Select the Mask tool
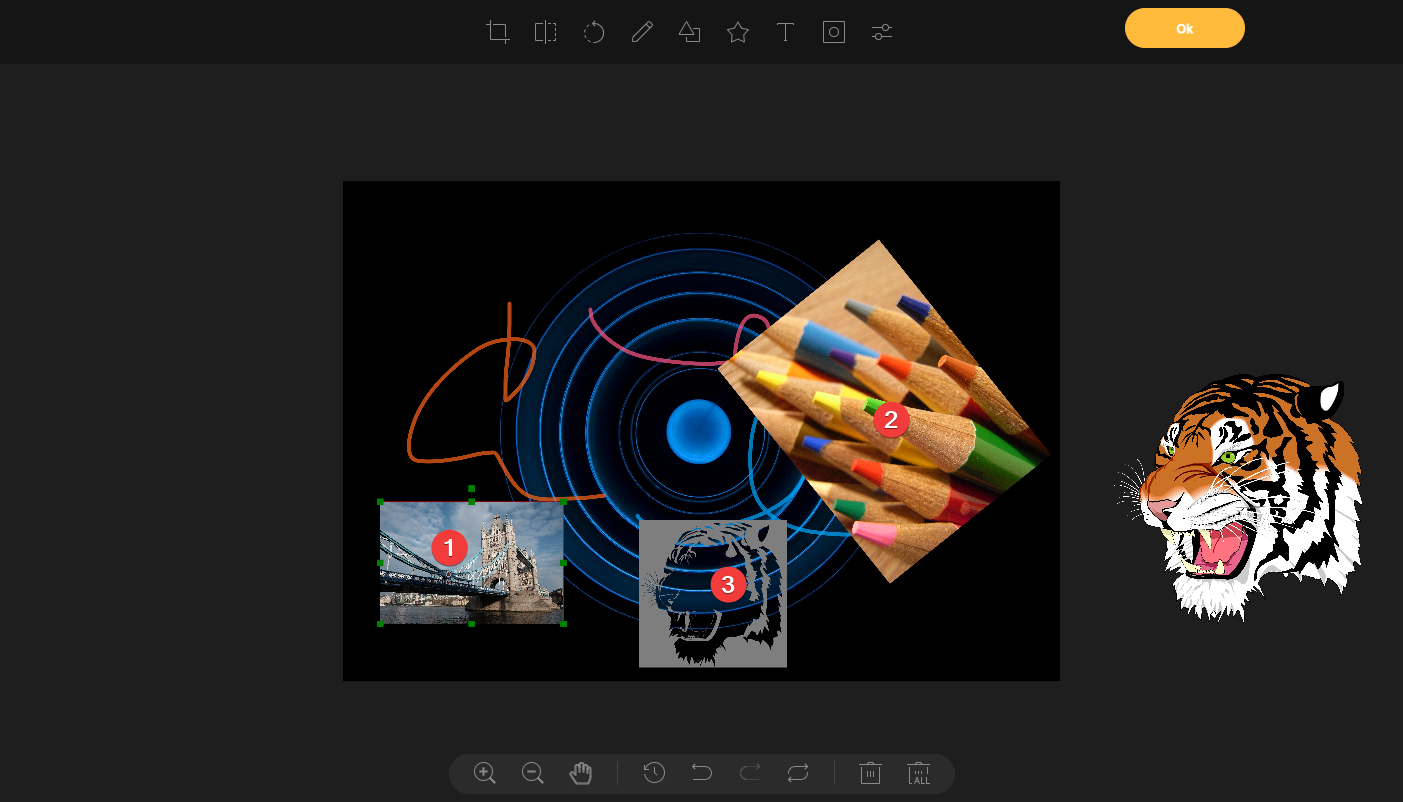The image size is (1403, 802). pyautogui.click(x=833, y=31)
